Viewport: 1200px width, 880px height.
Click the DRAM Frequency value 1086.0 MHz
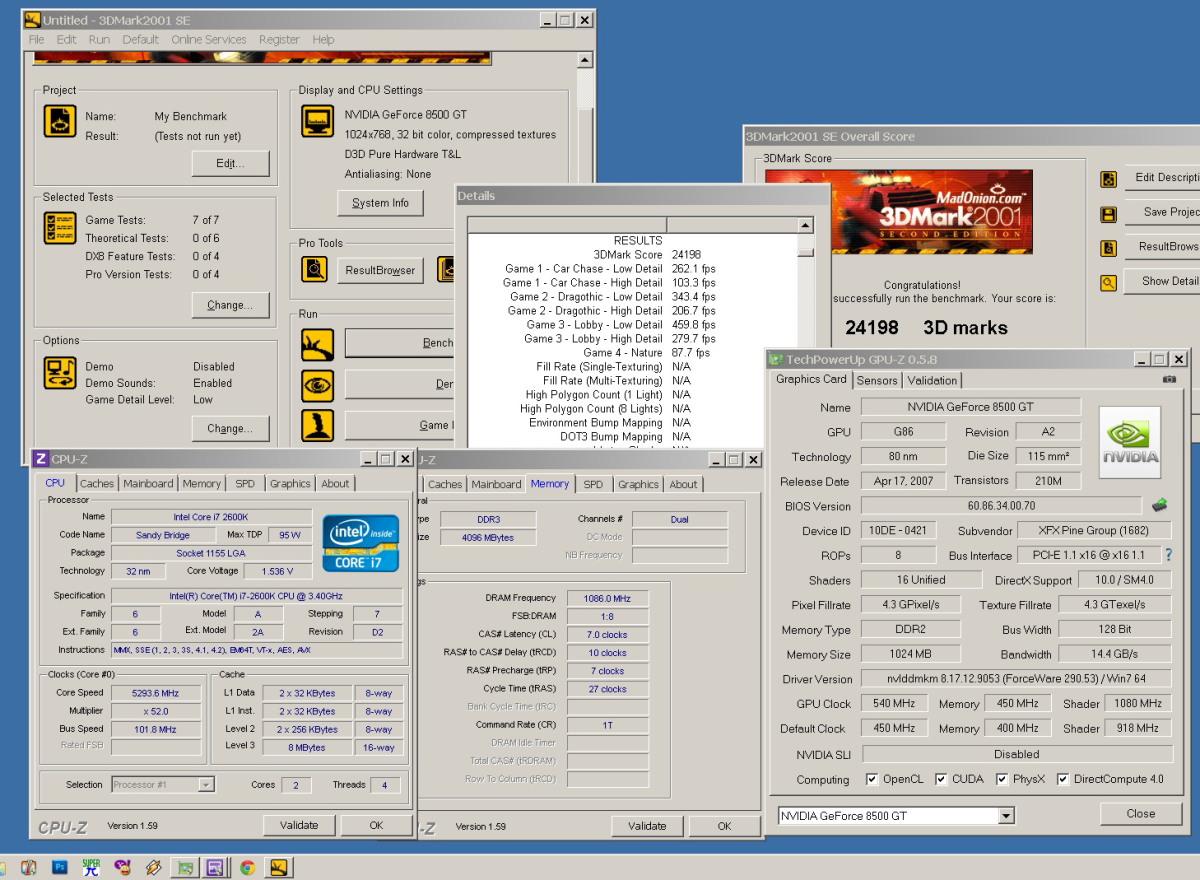pyautogui.click(x=608, y=598)
